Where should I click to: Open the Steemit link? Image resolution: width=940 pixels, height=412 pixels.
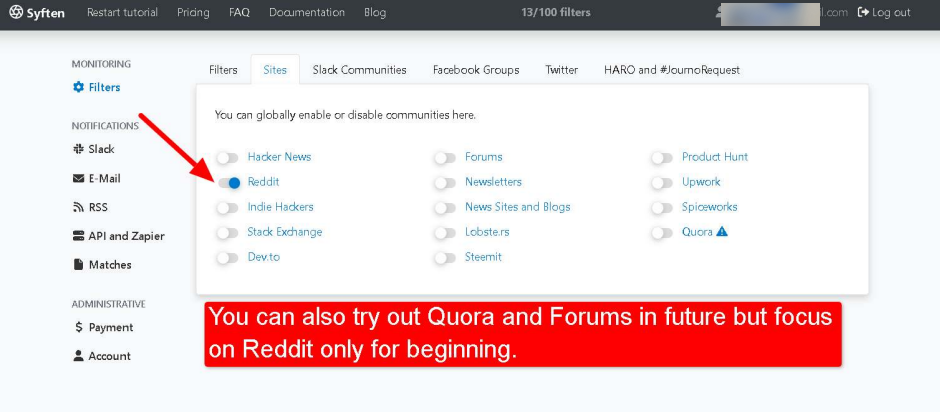point(483,257)
